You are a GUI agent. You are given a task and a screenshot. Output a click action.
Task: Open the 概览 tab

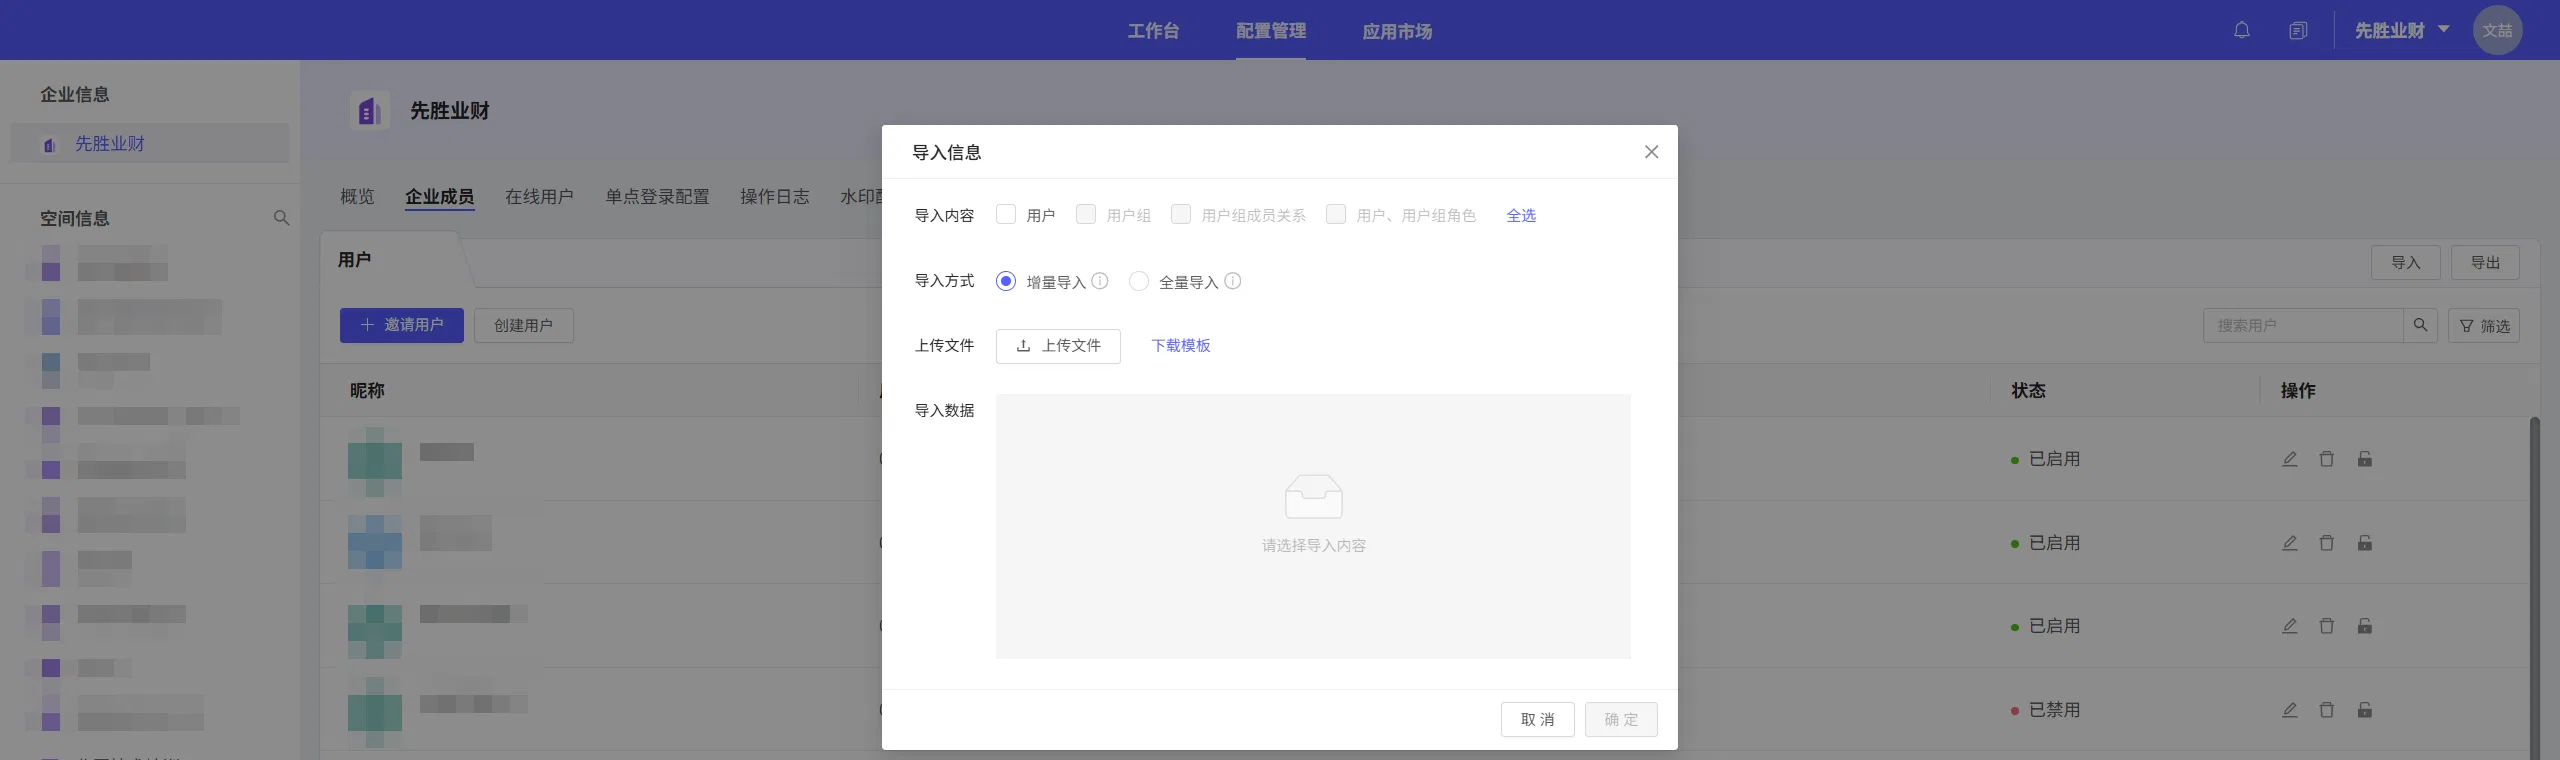pyautogui.click(x=357, y=196)
